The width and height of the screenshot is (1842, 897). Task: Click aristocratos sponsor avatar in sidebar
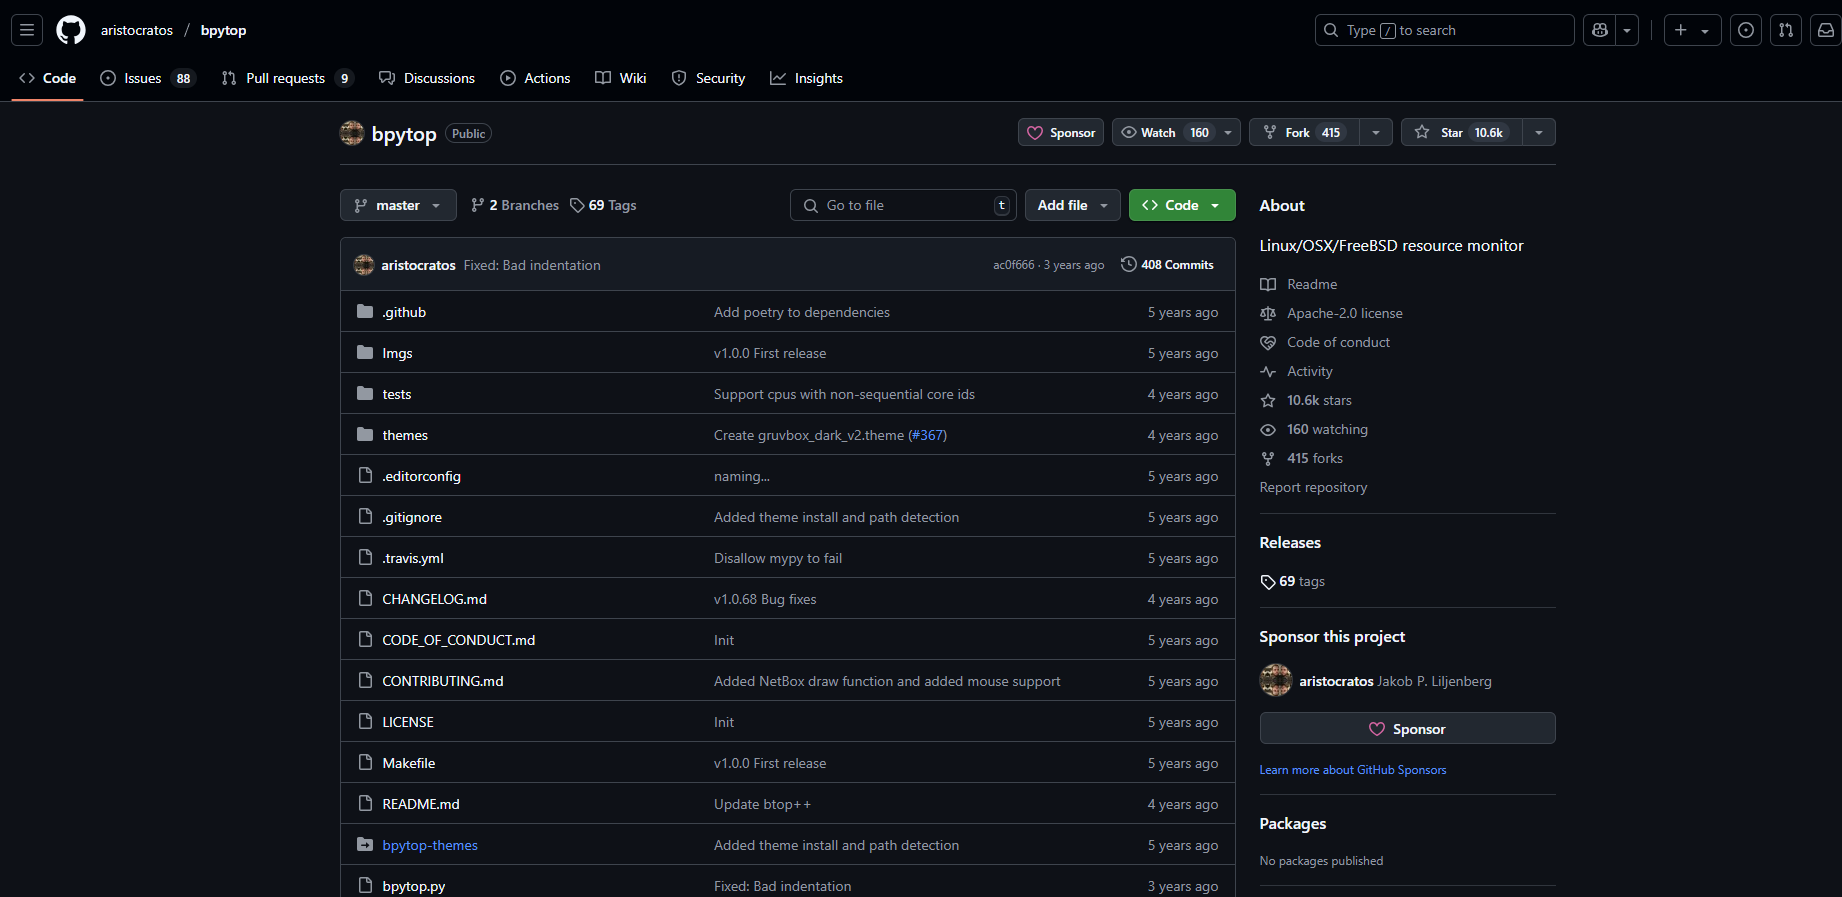pyautogui.click(x=1276, y=680)
